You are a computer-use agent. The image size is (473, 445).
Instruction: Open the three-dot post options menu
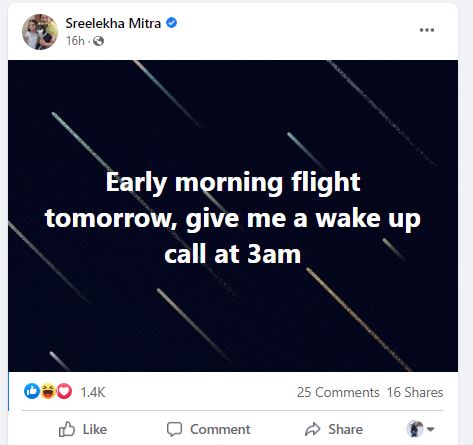[427, 30]
